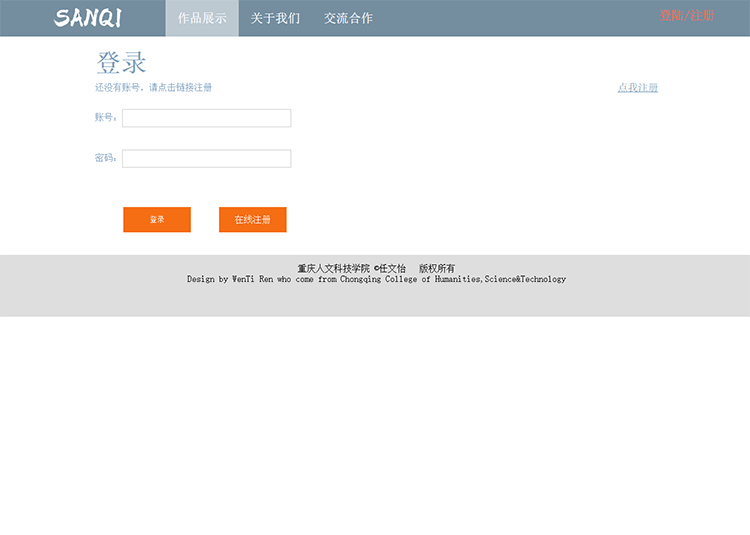750x535 pixels.
Task: Open the 作品展示 navigation tab
Action: click(202, 18)
